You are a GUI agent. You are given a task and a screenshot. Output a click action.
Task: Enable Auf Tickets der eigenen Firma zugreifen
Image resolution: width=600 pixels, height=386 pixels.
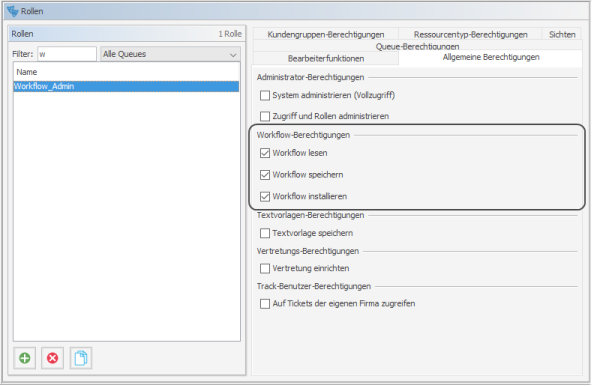tap(265, 304)
